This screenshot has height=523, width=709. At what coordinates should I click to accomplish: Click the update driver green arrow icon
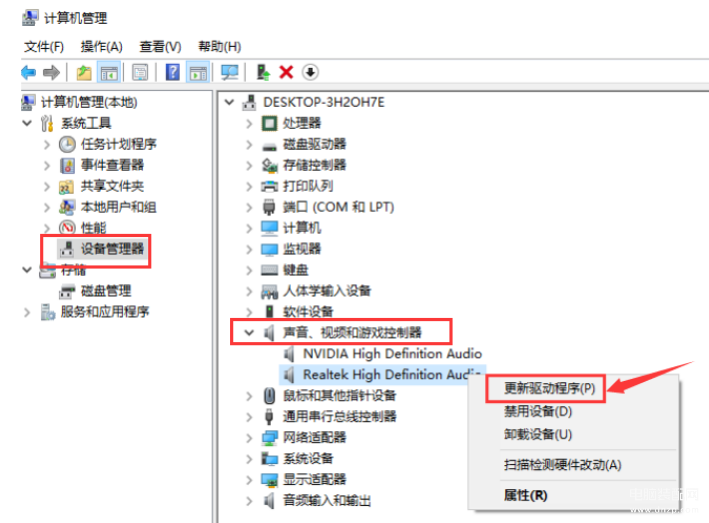263,72
